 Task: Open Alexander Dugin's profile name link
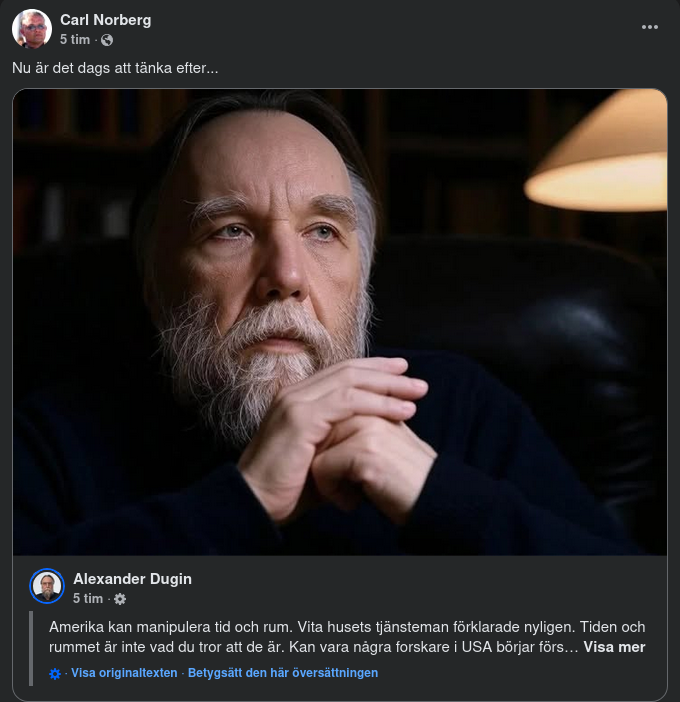tap(132, 579)
